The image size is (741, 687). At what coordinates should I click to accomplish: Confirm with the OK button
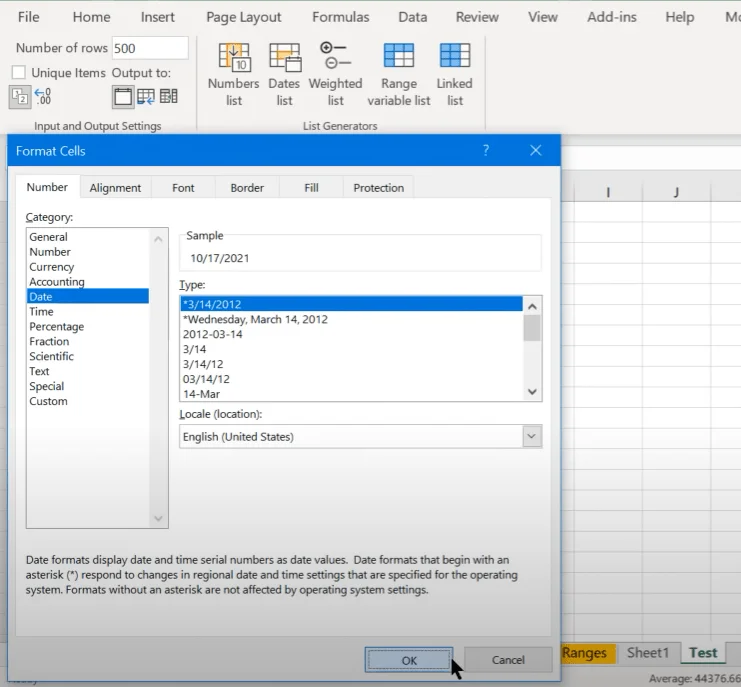[x=409, y=660]
